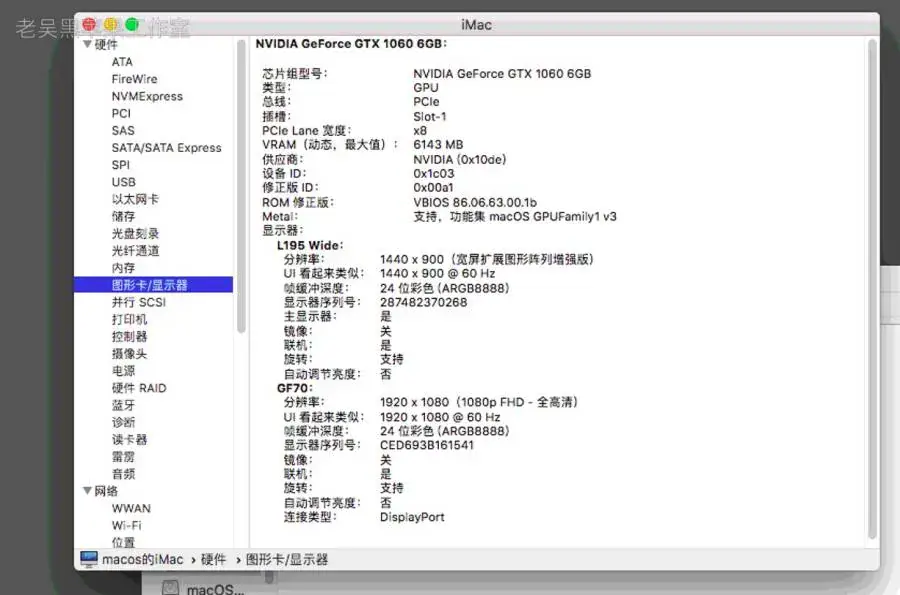The width and height of the screenshot is (900, 595).
Task: Select 位置 under 网络
Action: click(x=123, y=542)
